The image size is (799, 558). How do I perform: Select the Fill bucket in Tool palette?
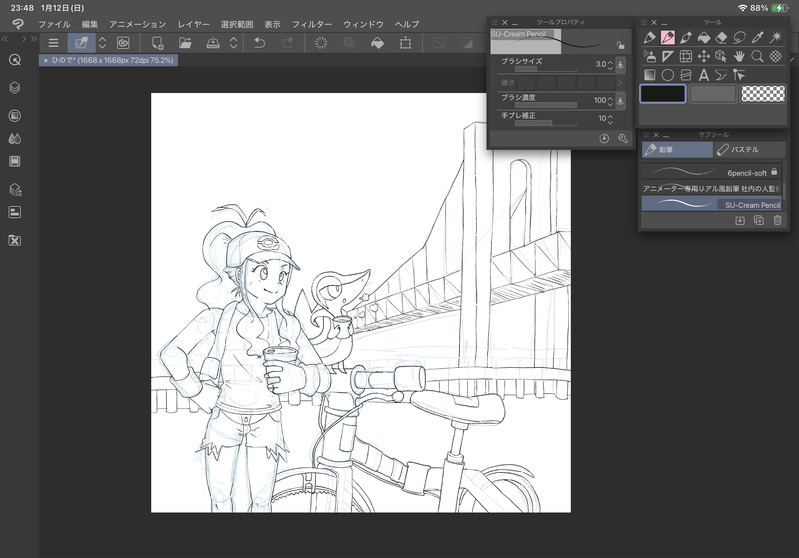(704, 37)
